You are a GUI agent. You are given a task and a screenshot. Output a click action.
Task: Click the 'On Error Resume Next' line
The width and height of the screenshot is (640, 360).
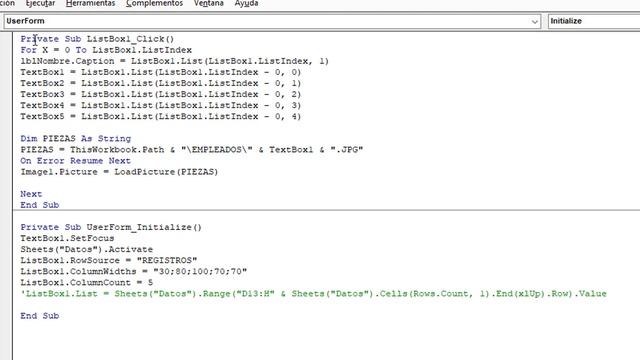(76, 160)
